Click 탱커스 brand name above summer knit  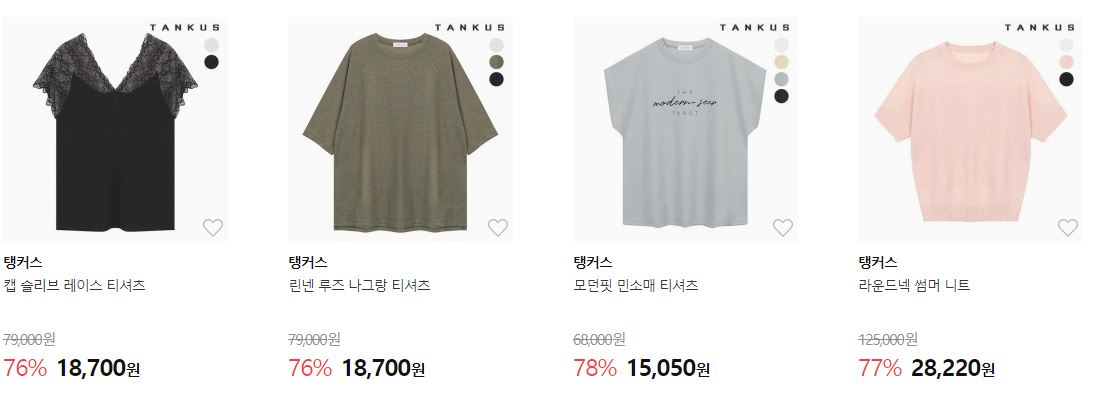click(x=878, y=262)
